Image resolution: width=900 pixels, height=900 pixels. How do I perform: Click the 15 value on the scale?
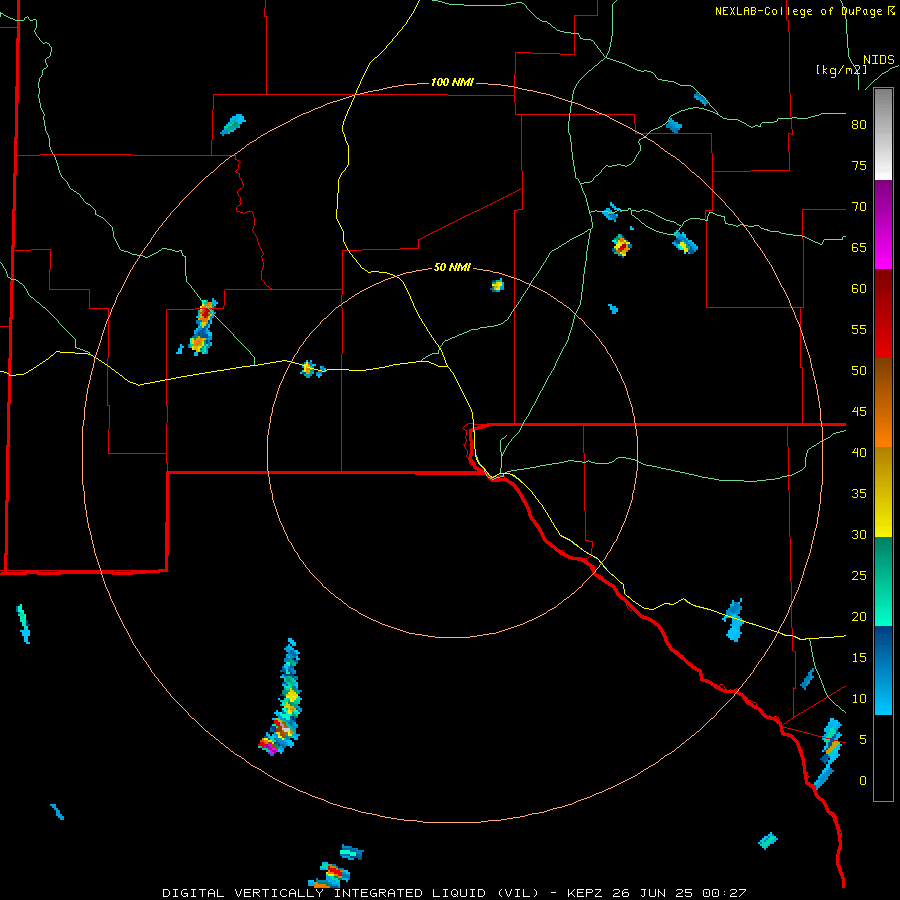coord(859,657)
